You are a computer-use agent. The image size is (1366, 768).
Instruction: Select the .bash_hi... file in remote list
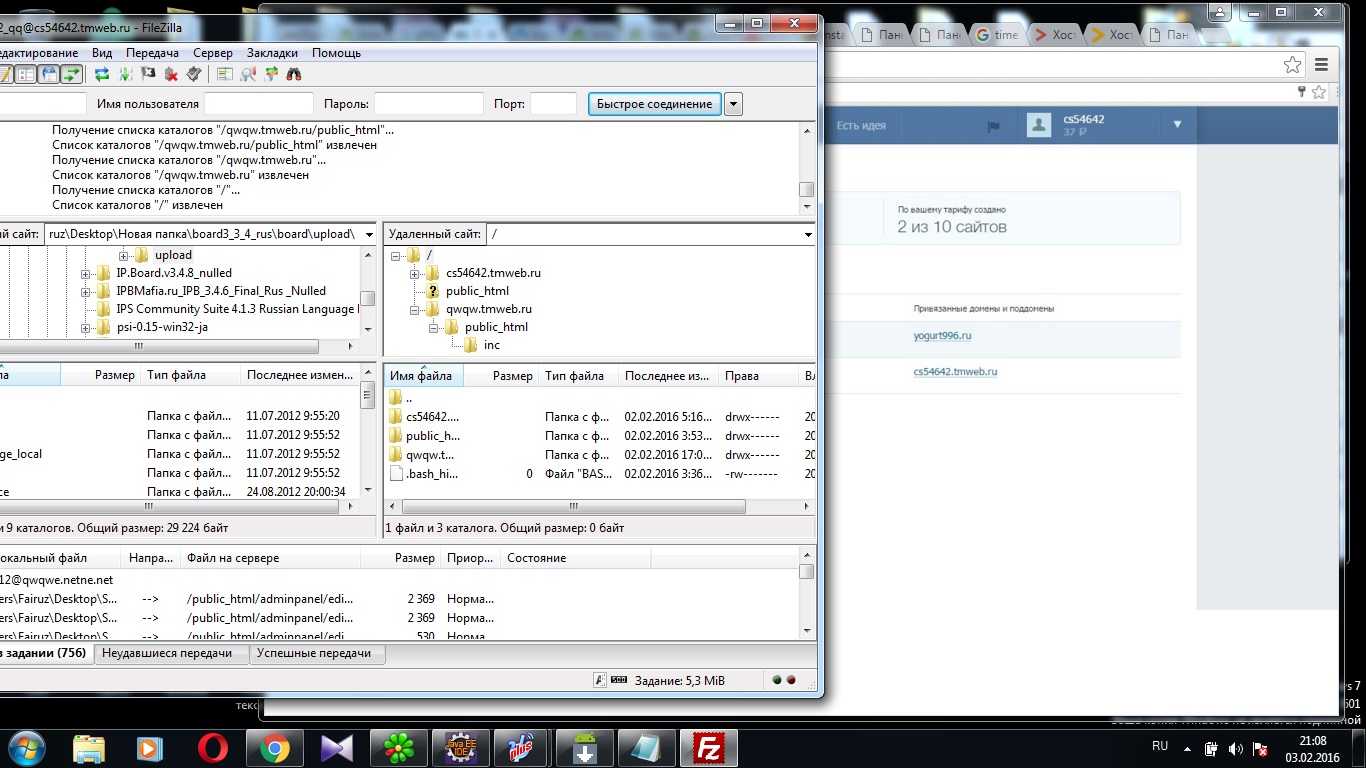(600, 474)
